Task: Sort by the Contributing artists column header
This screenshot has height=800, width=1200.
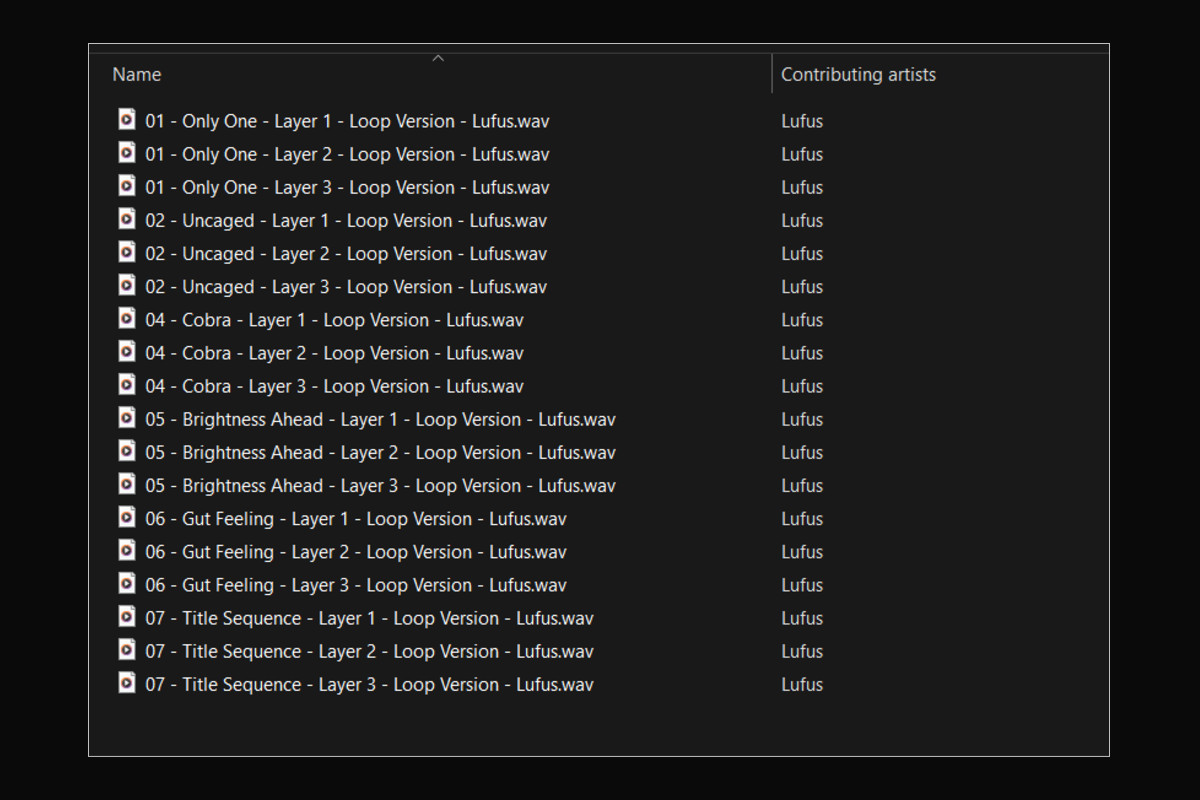Action: point(858,75)
